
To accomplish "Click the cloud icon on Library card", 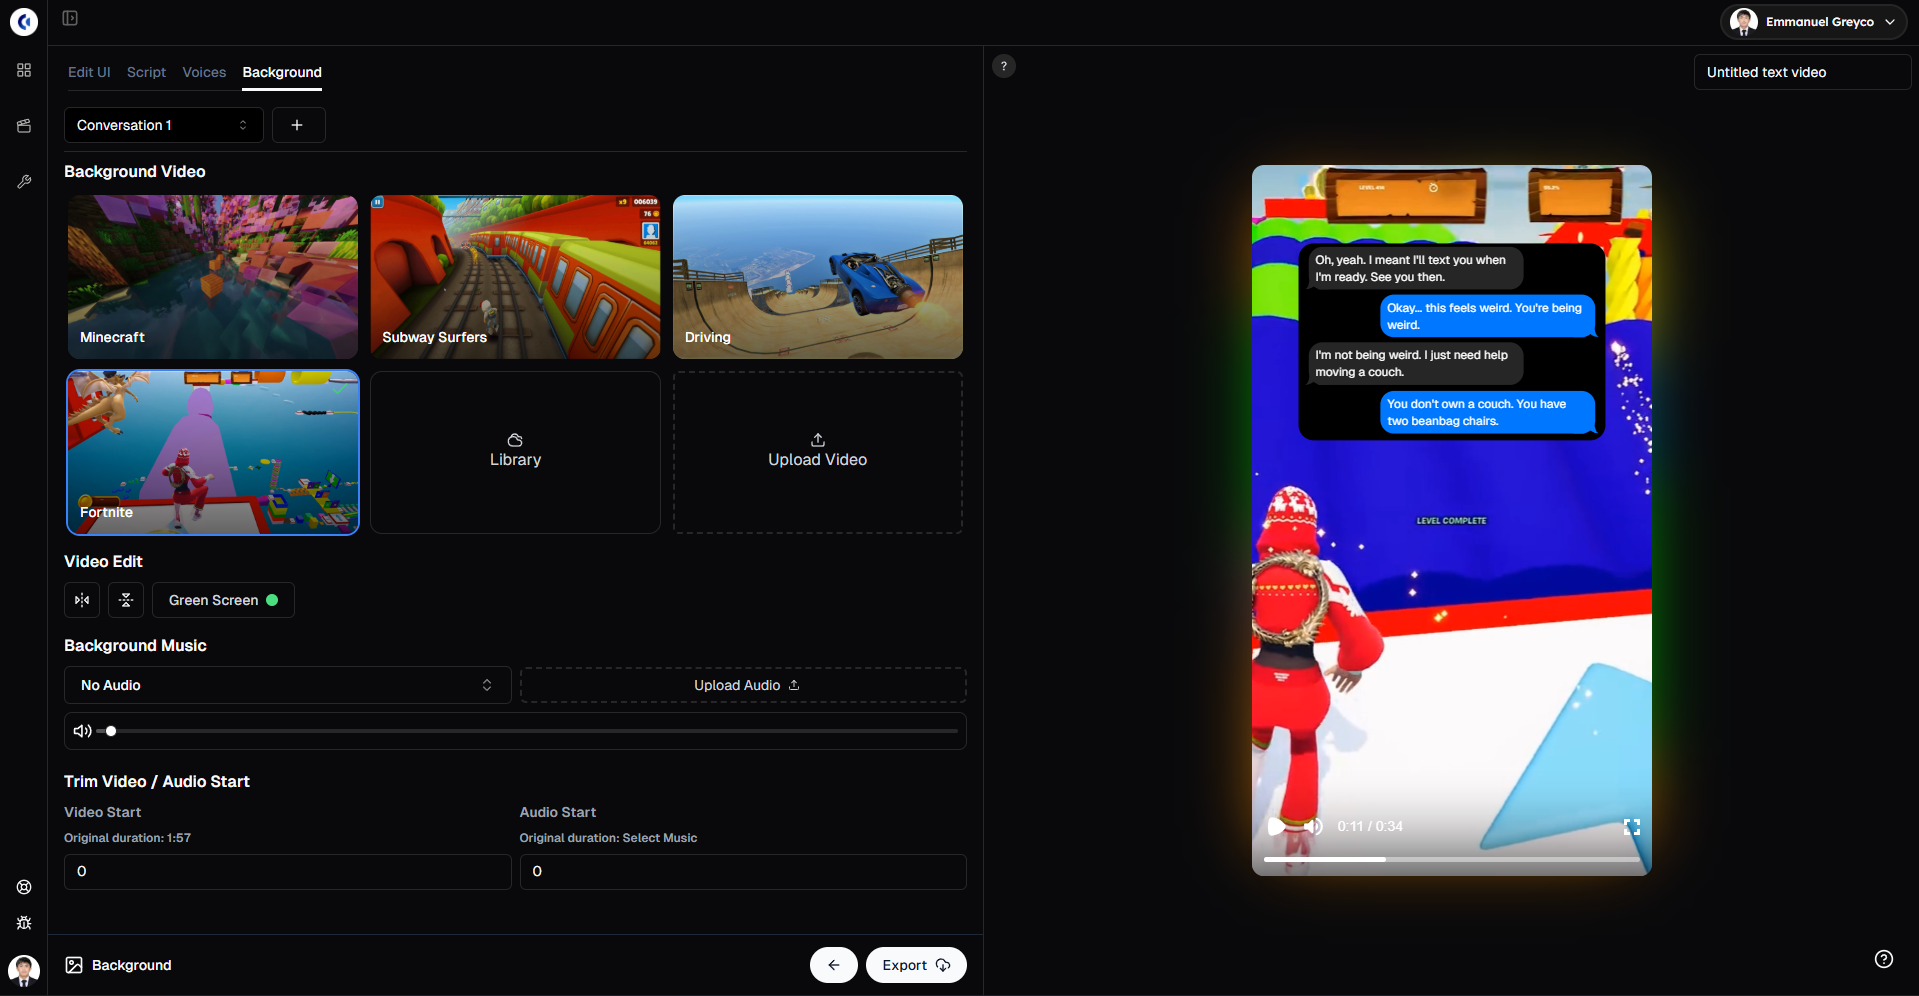I will 515,440.
